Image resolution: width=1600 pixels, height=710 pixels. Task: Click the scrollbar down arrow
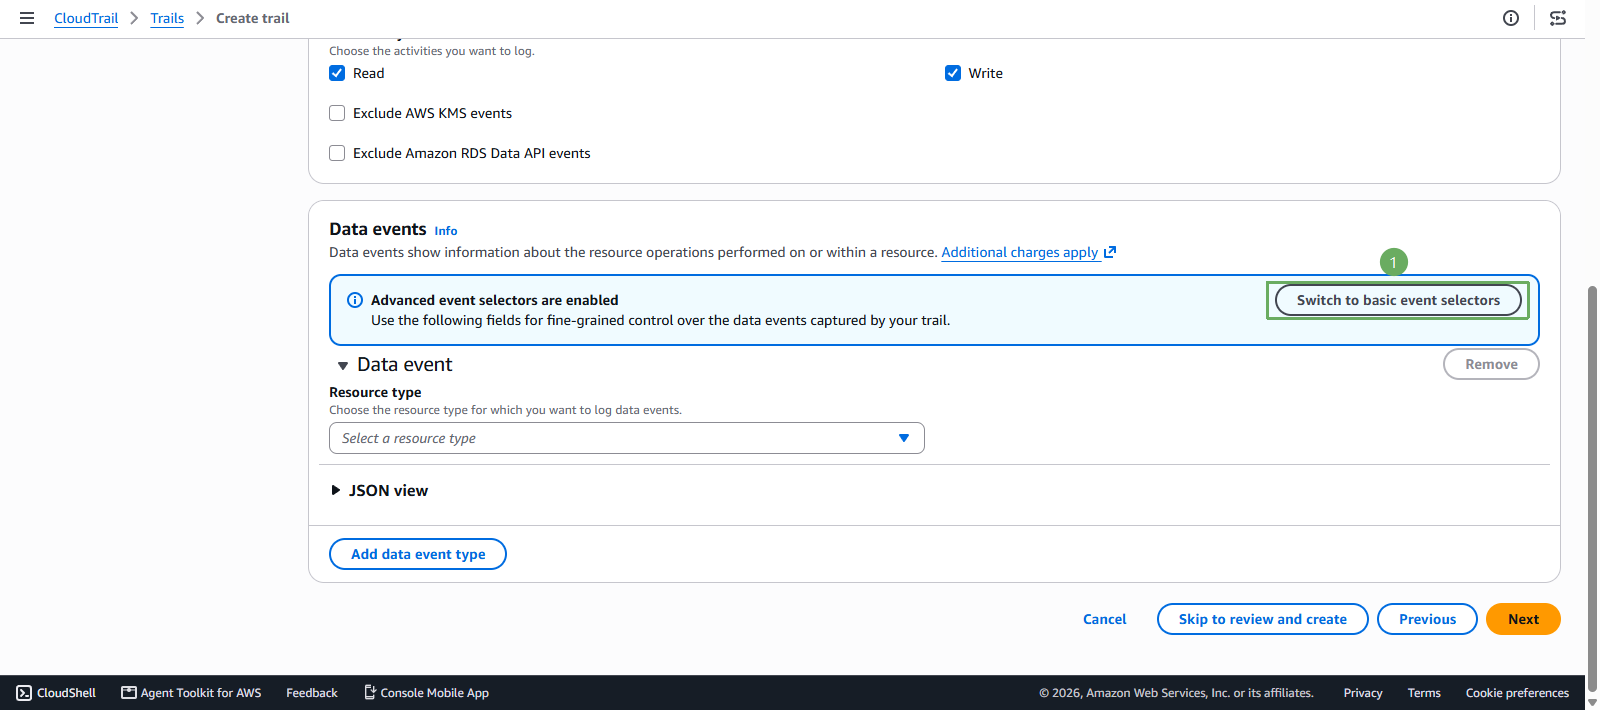pos(1593,703)
